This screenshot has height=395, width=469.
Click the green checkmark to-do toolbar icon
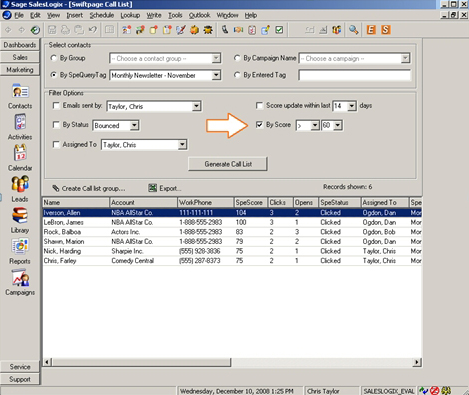click(x=279, y=30)
